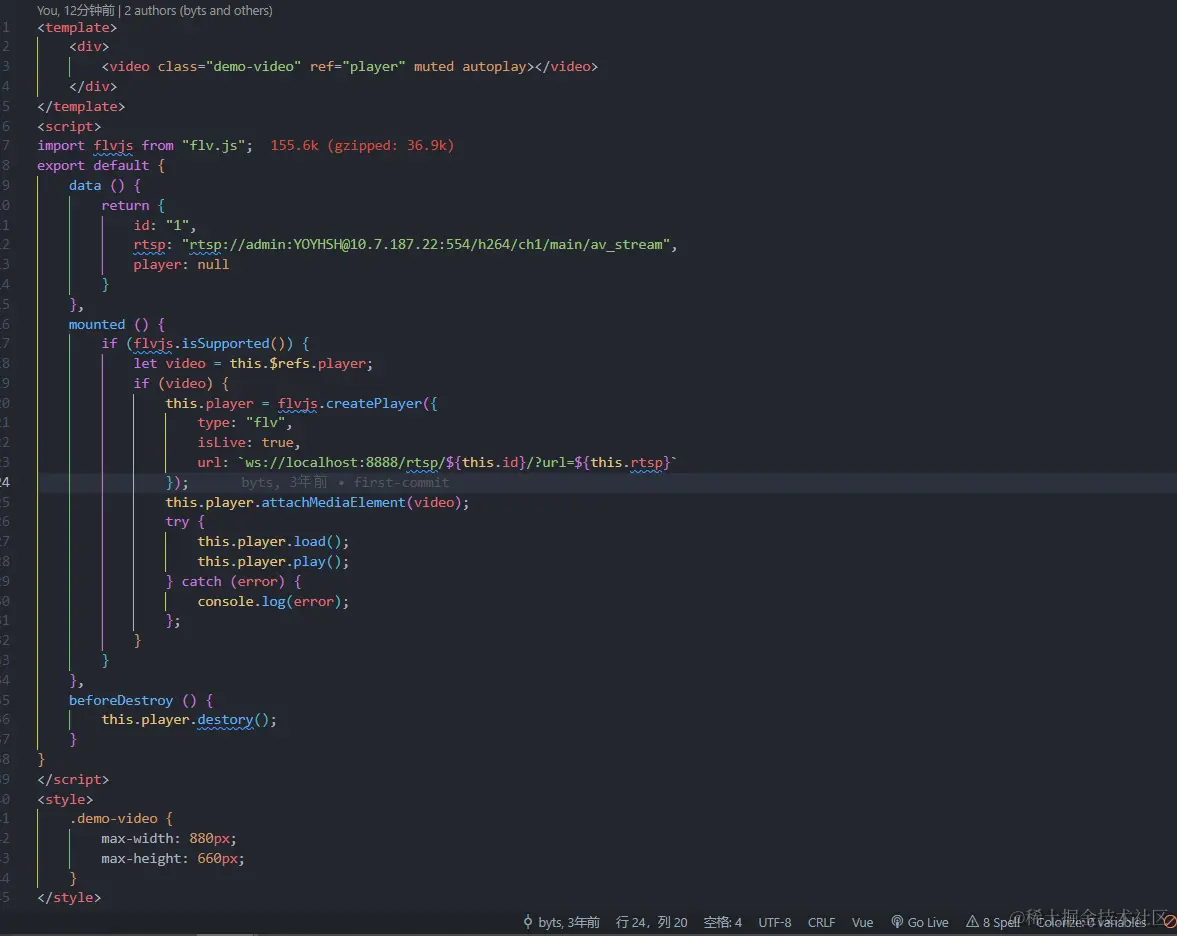
Task: Click the underlined "localhost:8888" in the ws URL
Action: click(341, 462)
